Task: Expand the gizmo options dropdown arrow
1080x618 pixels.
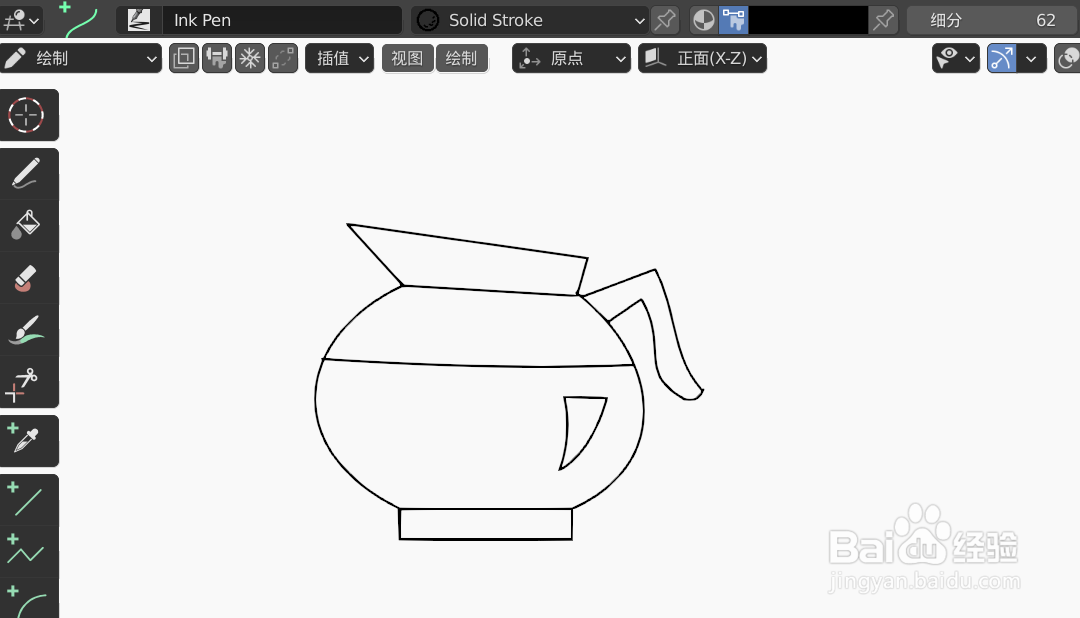Action: [x=1031, y=59]
